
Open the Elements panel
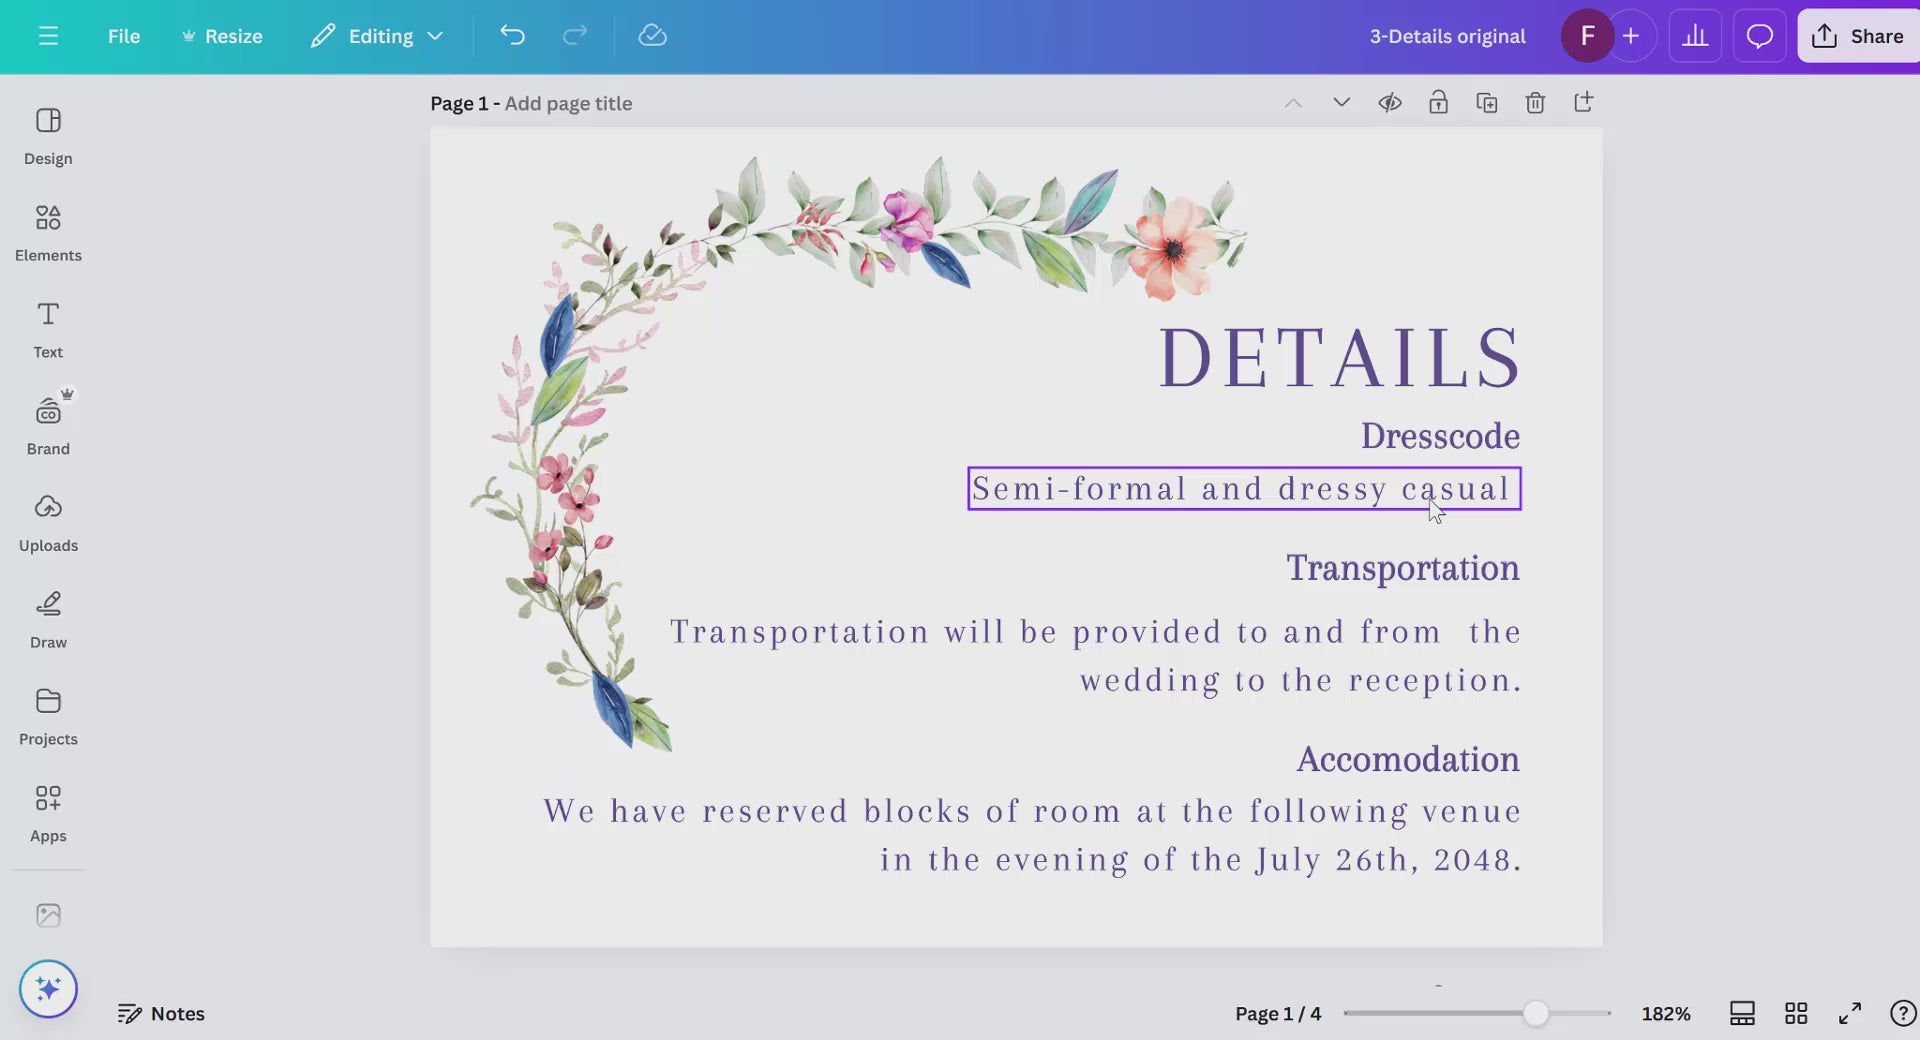pyautogui.click(x=48, y=233)
